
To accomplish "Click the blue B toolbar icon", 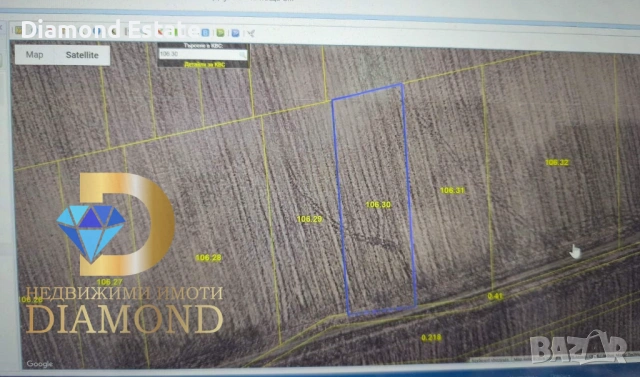I will click(x=205, y=33).
